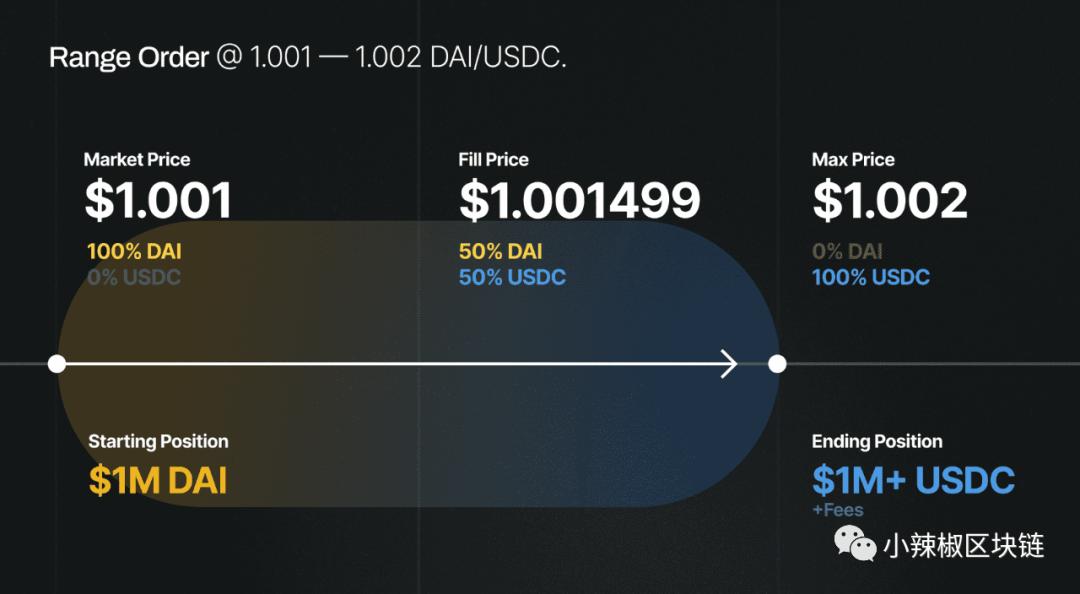Click the white arrowhead on the range line
Screen dimensions: 1080x594
pos(729,364)
